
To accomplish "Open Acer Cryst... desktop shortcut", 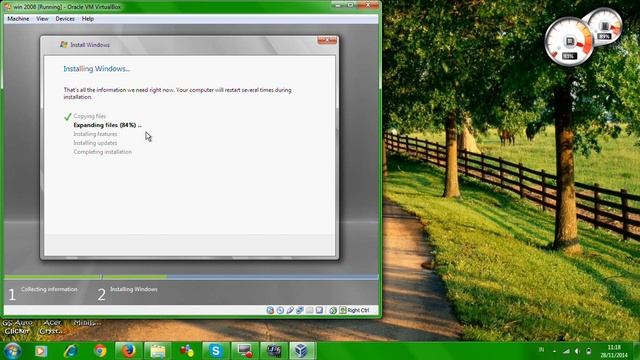I will point(52,327).
